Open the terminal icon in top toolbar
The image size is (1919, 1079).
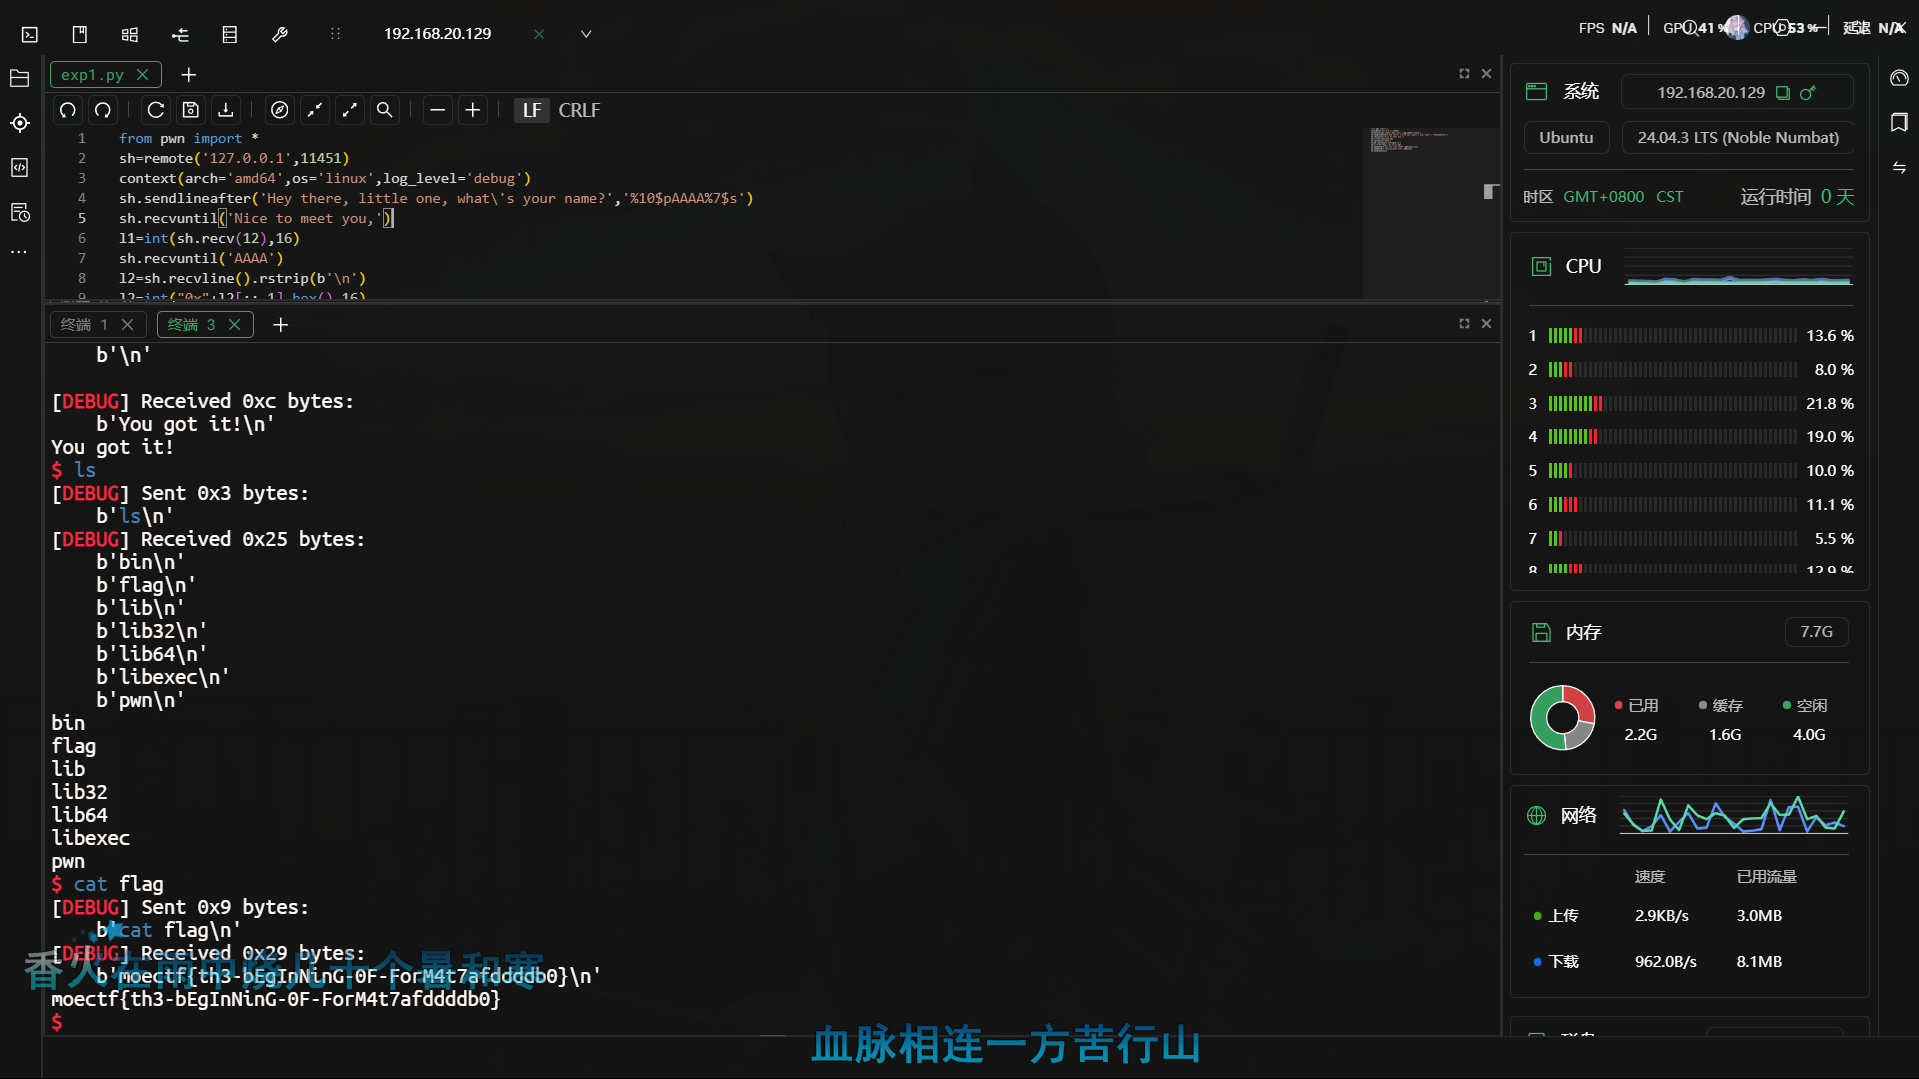coord(29,33)
